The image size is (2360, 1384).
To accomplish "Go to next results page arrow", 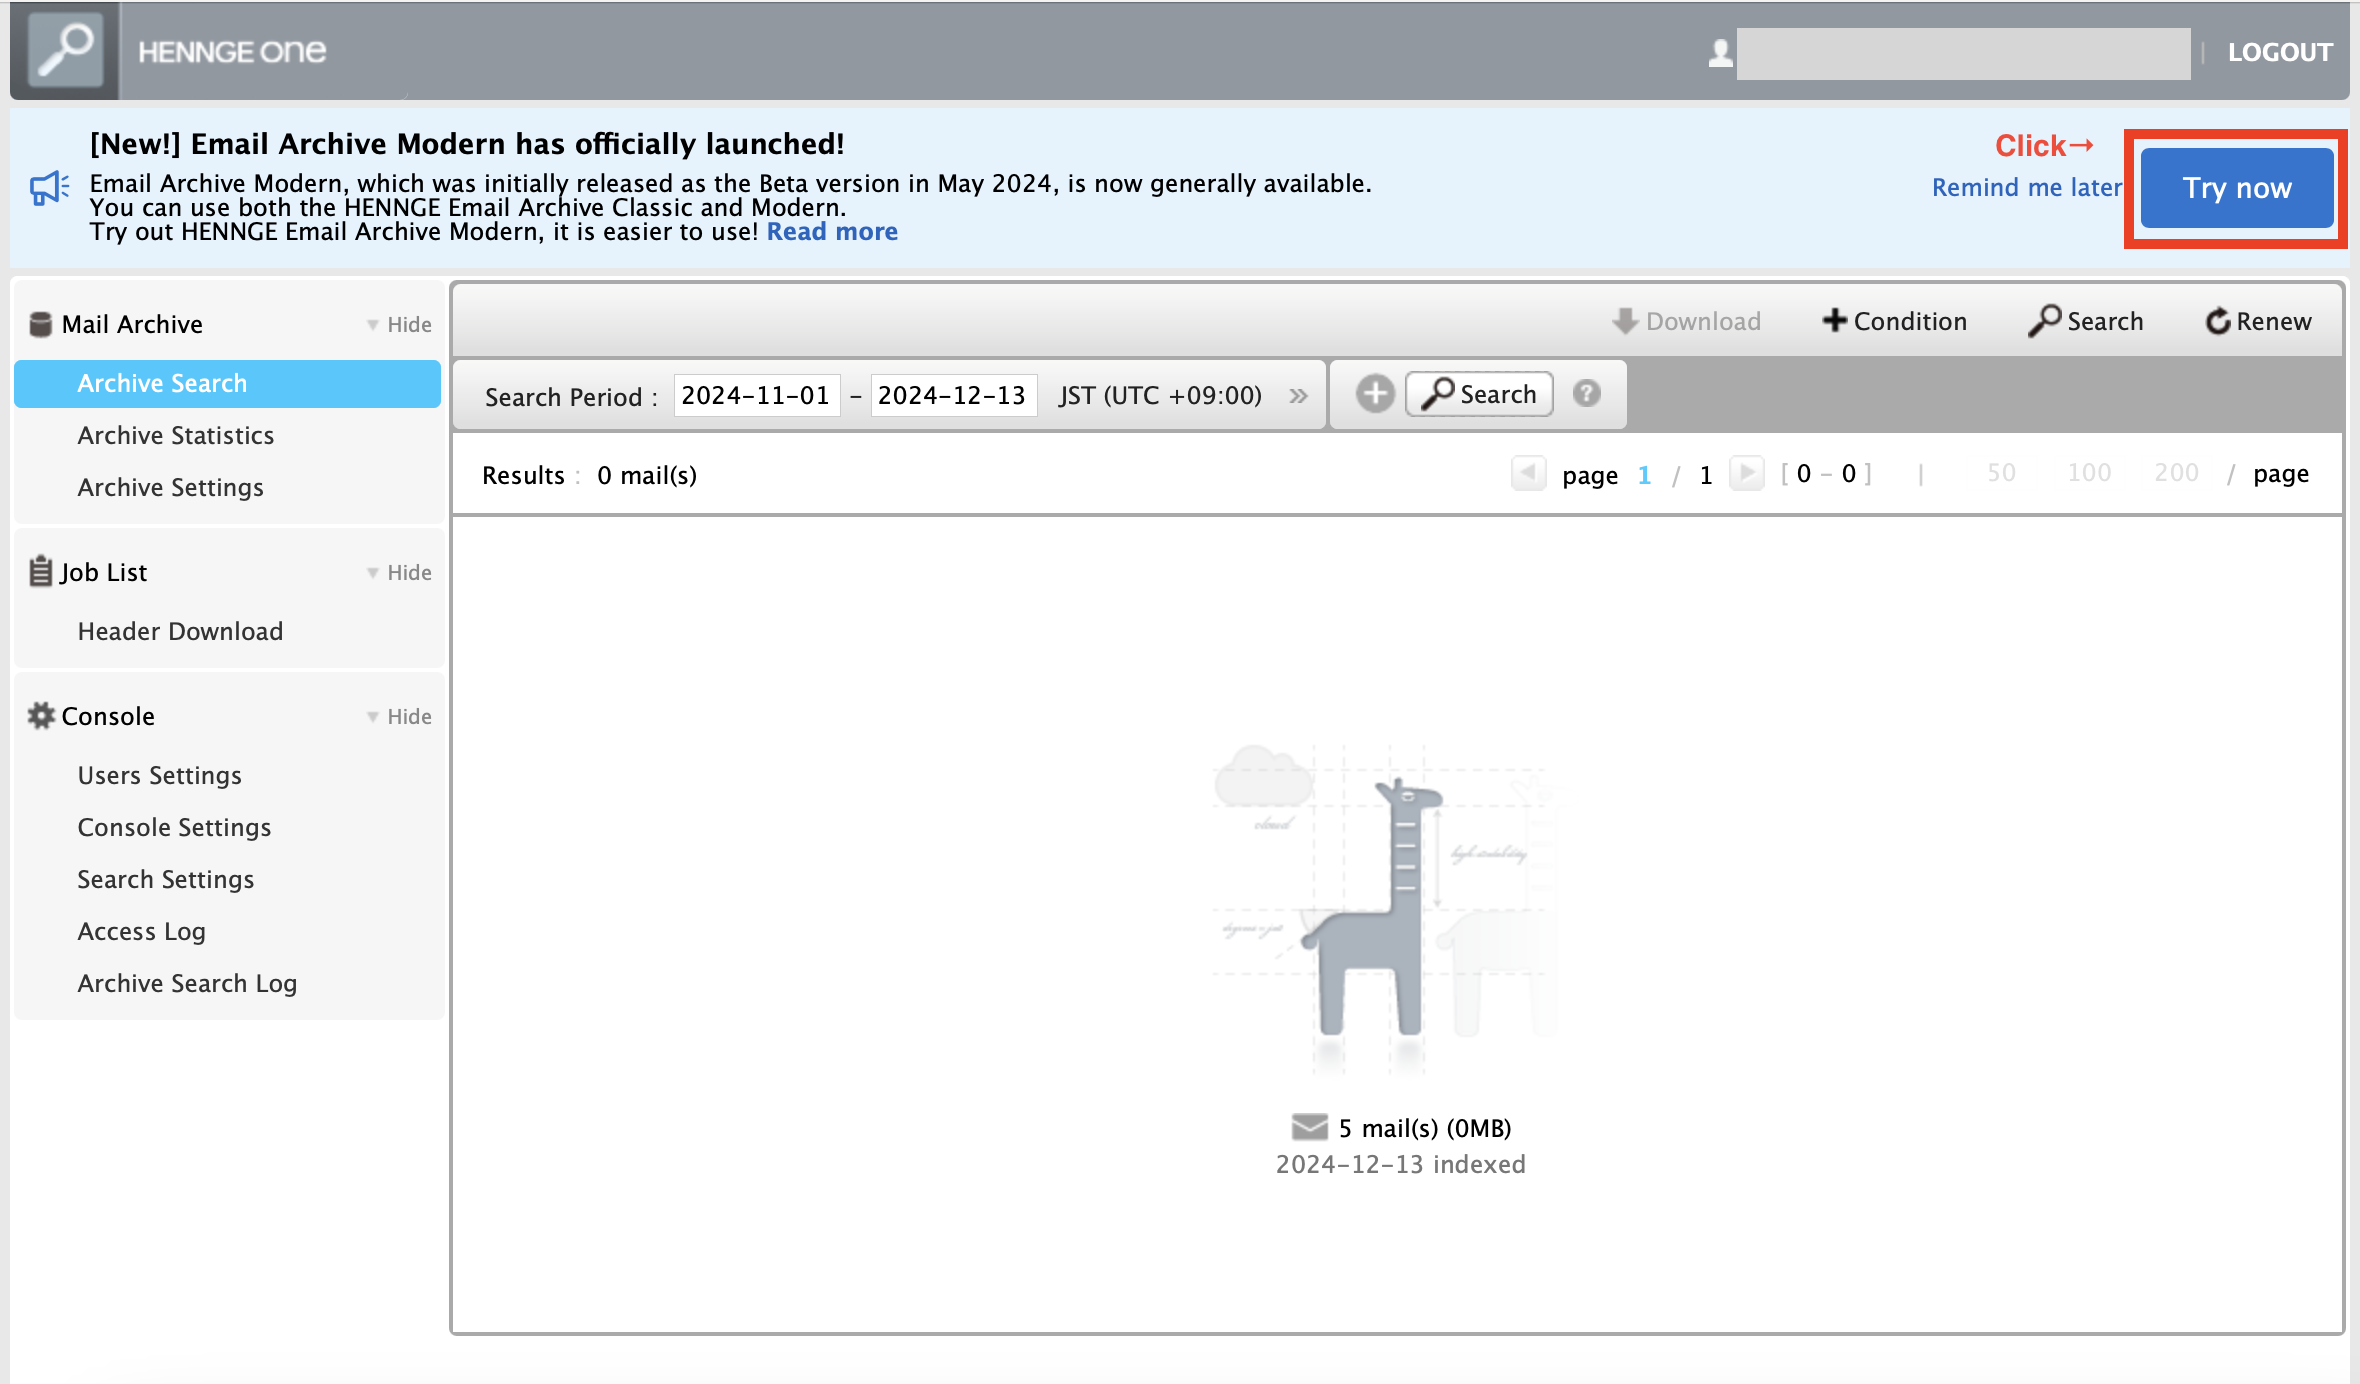I will [x=1746, y=472].
